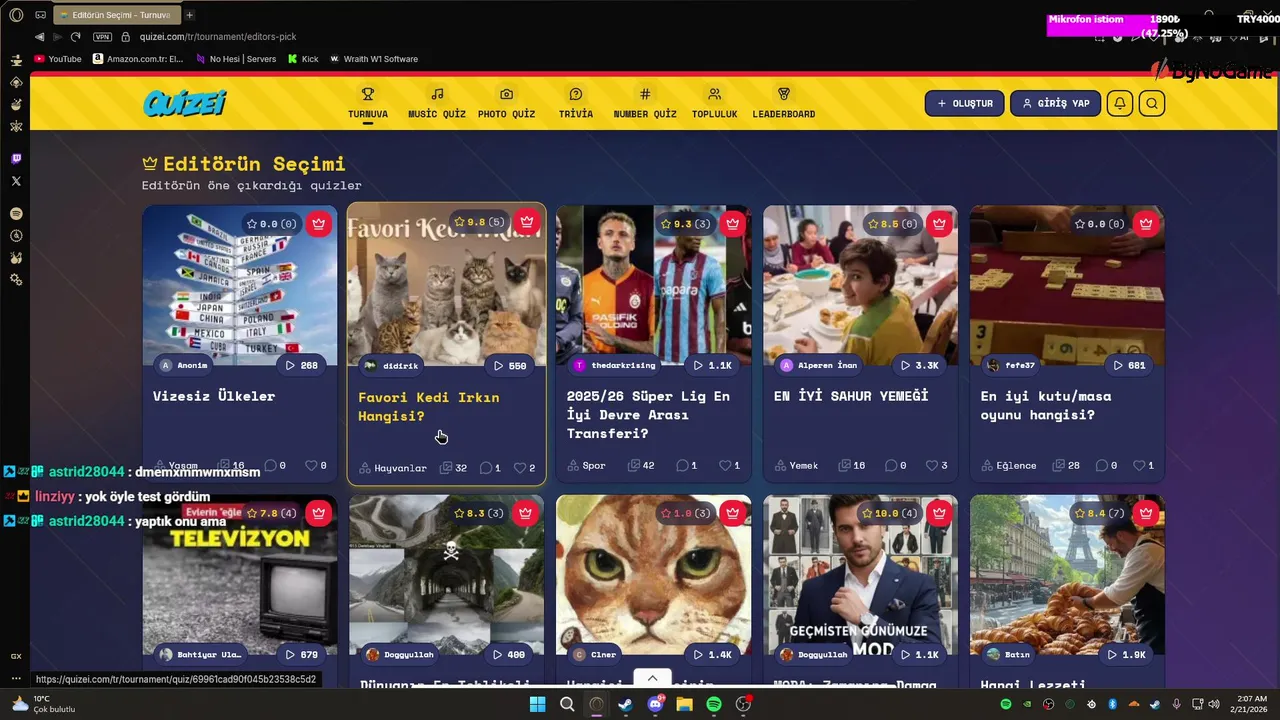This screenshot has width=1280, height=720.
Task: Click the scroll-to-top arrow button
Action: pyautogui.click(x=652, y=678)
